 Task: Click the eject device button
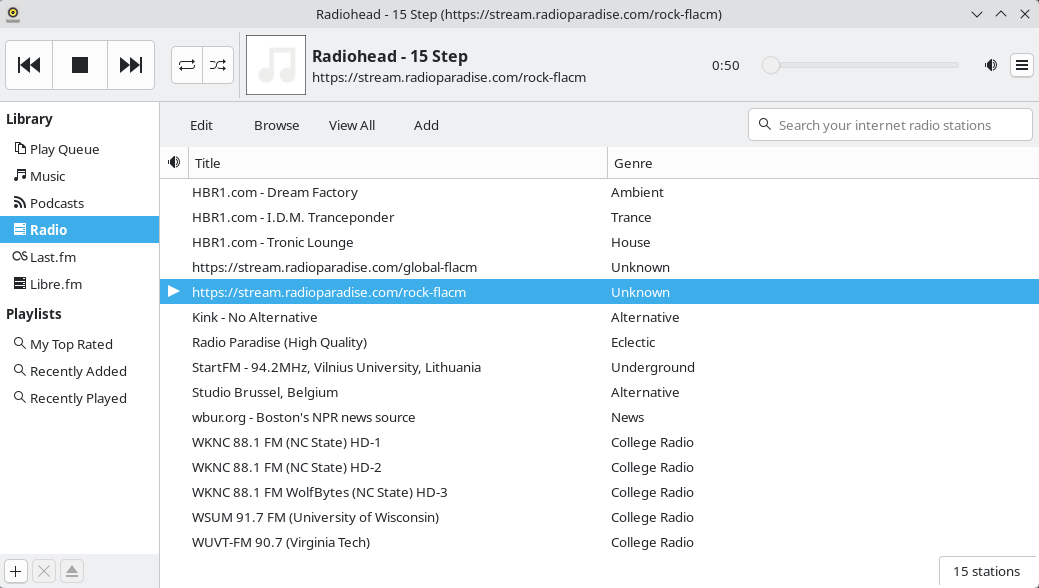coord(72,571)
